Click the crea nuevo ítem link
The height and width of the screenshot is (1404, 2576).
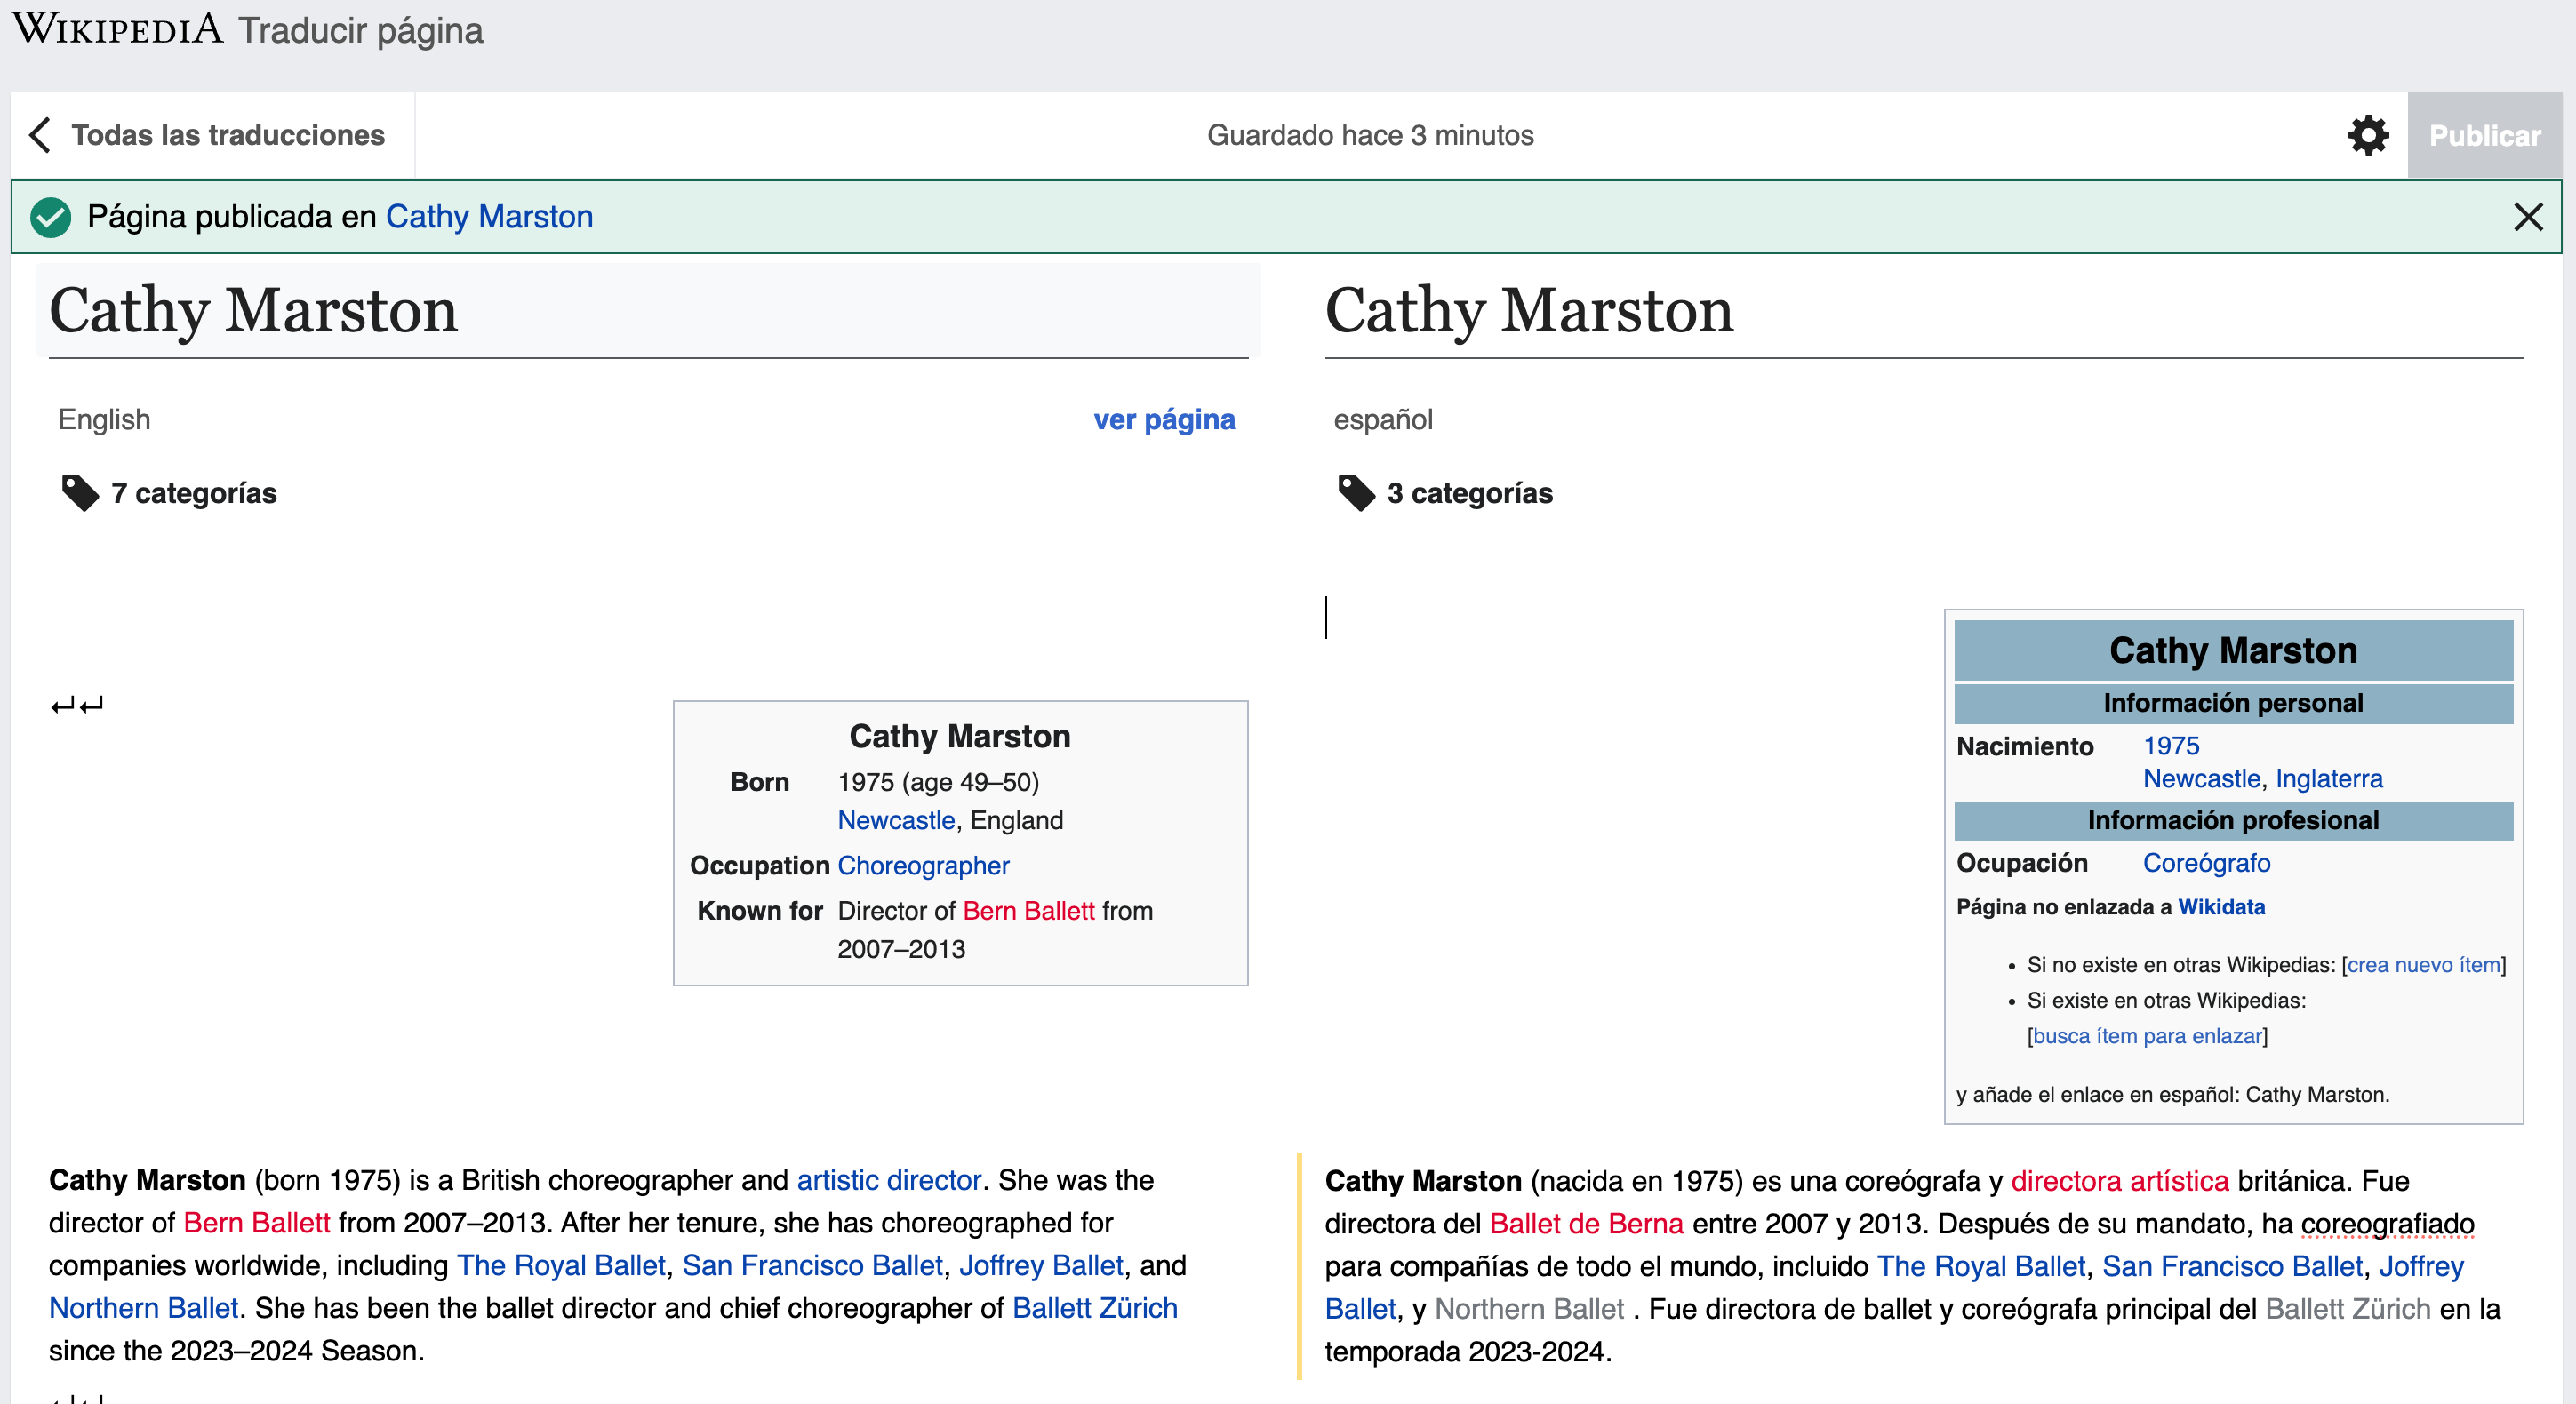click(x=2423, y=965)
